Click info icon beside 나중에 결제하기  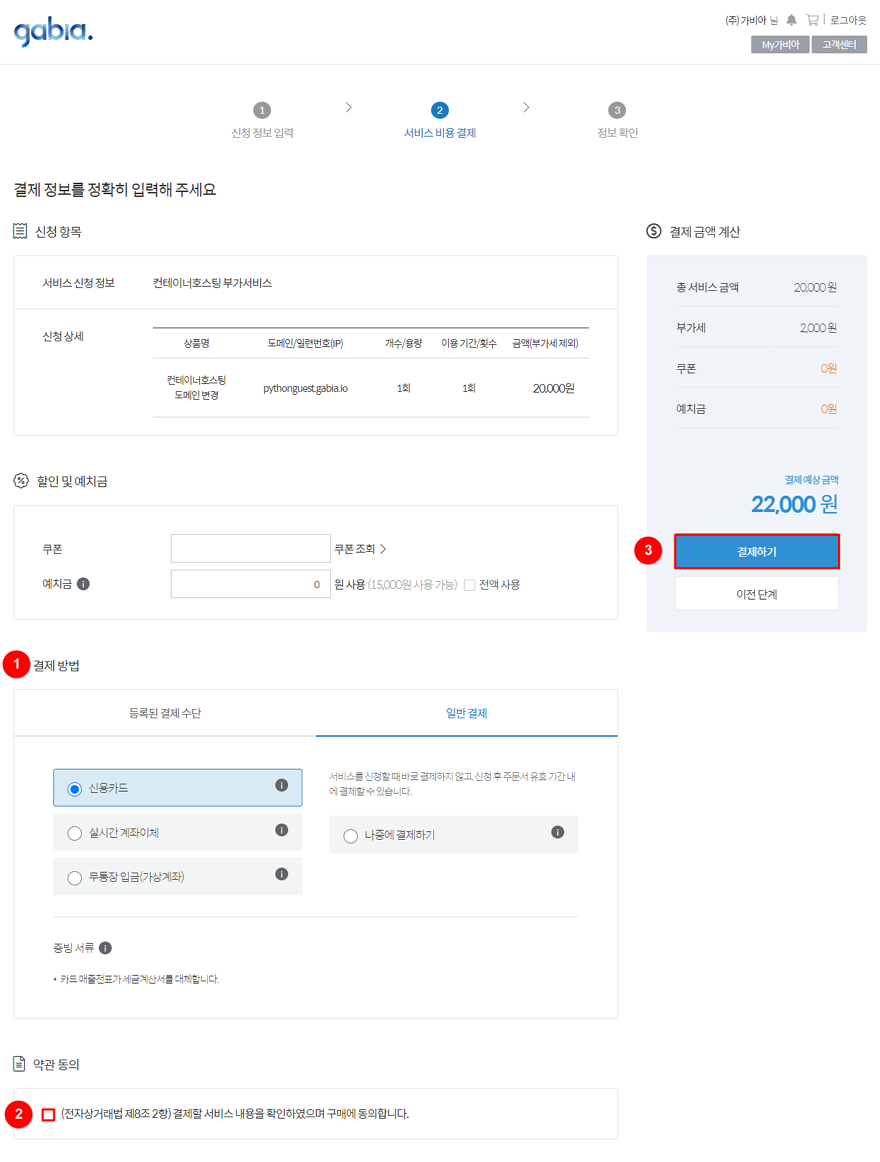click(x=557, y=832)
